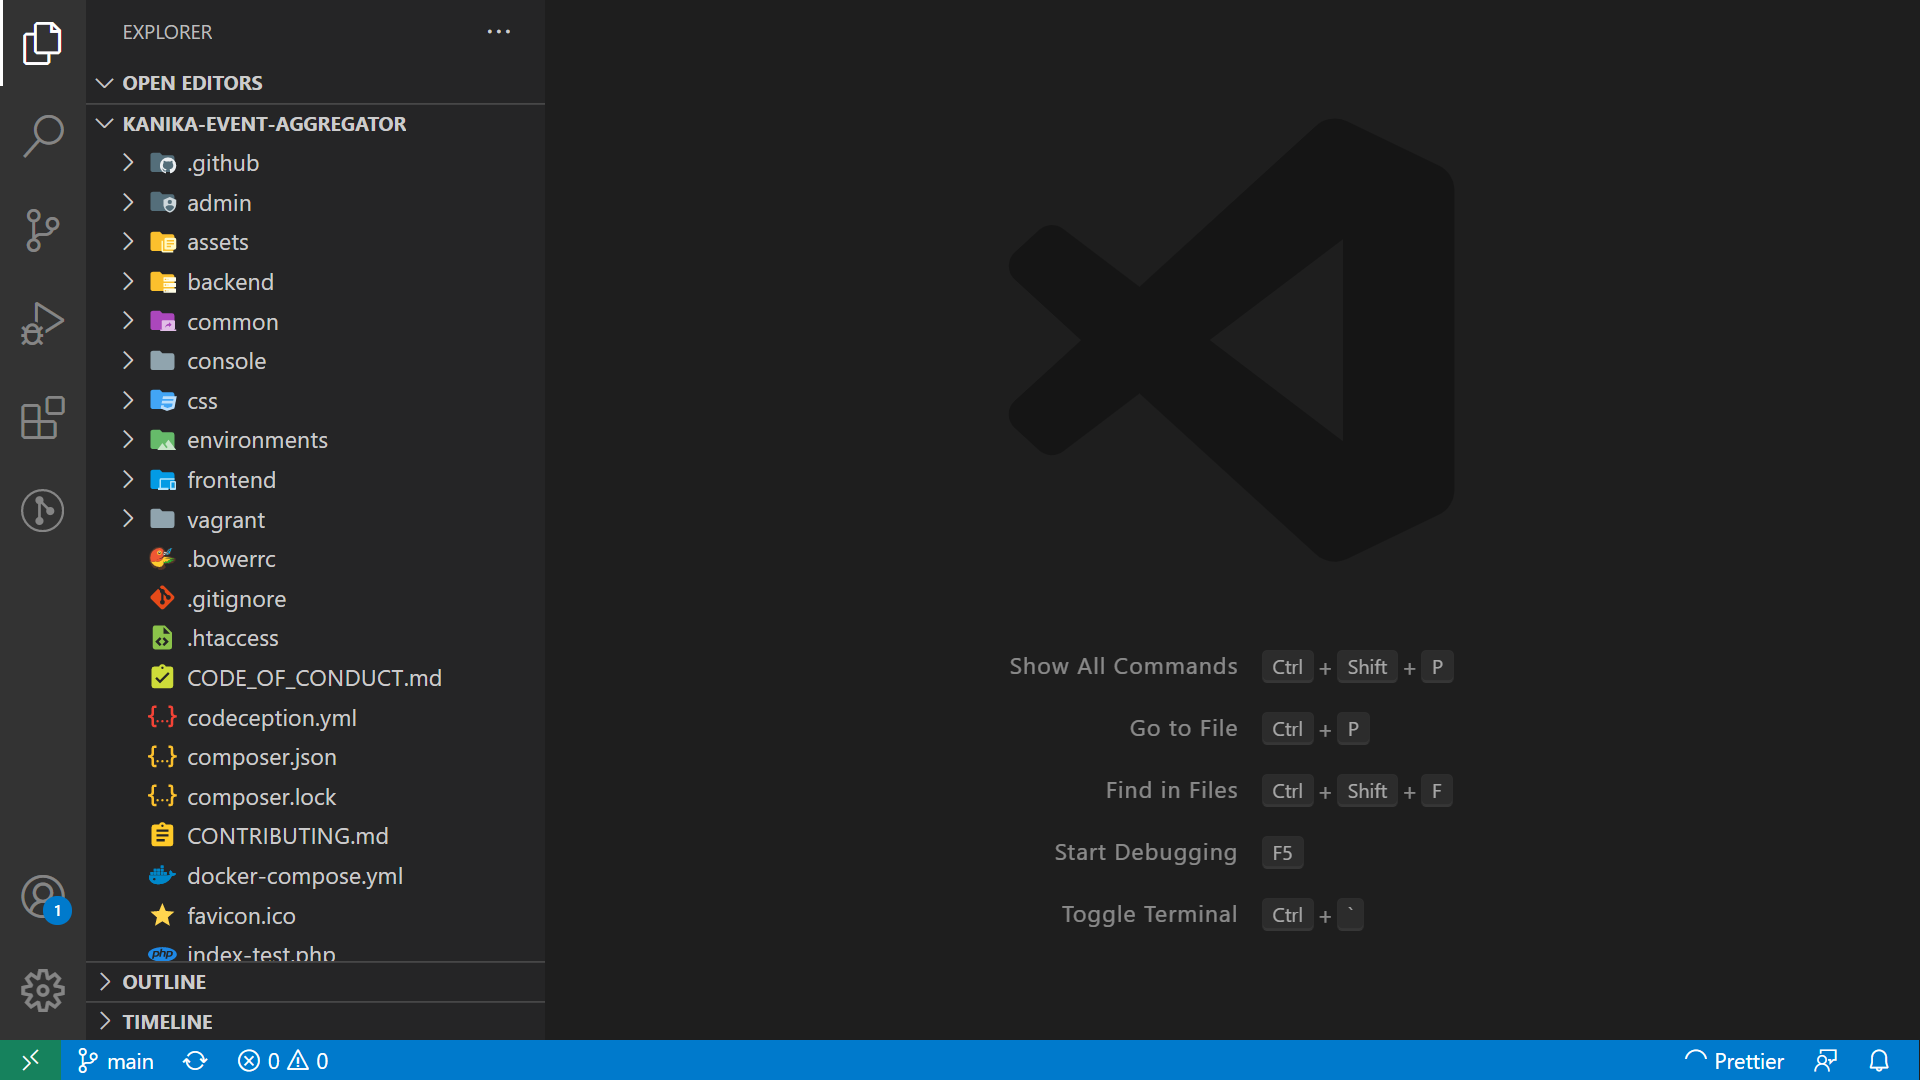Open Explorer views and more actions menu

(x=498, y=32)
